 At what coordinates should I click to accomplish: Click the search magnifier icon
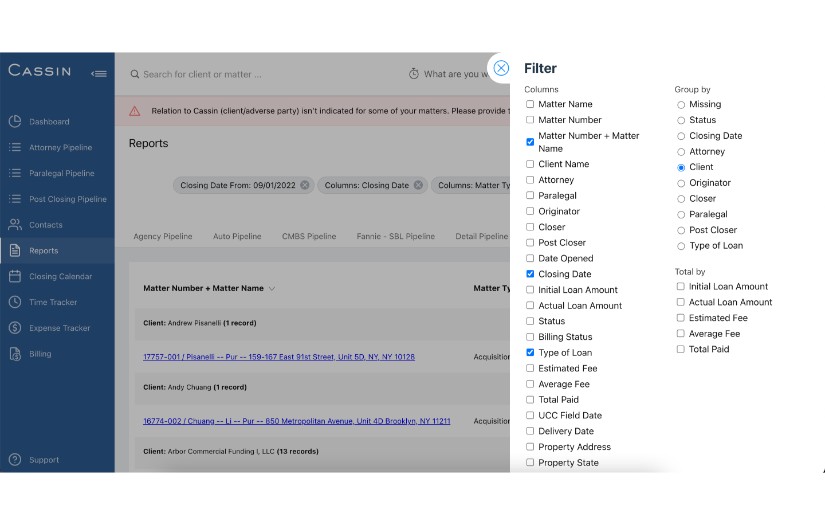click(135, 74)
